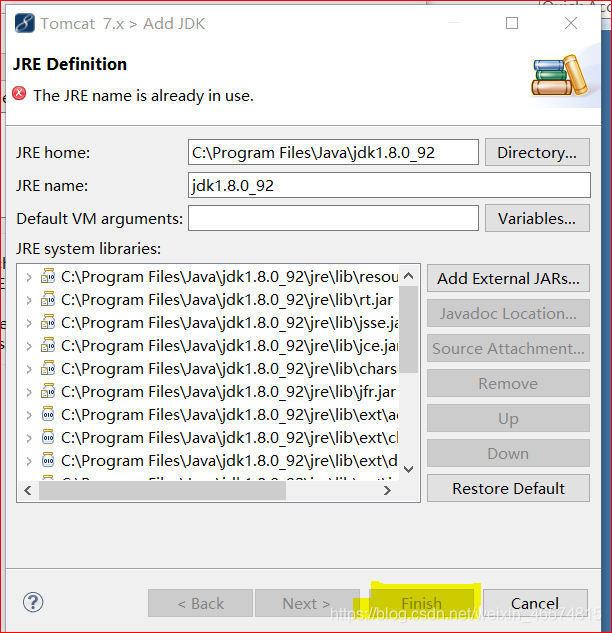
Task: Click the help question mark icon
Action: (33, 603)
